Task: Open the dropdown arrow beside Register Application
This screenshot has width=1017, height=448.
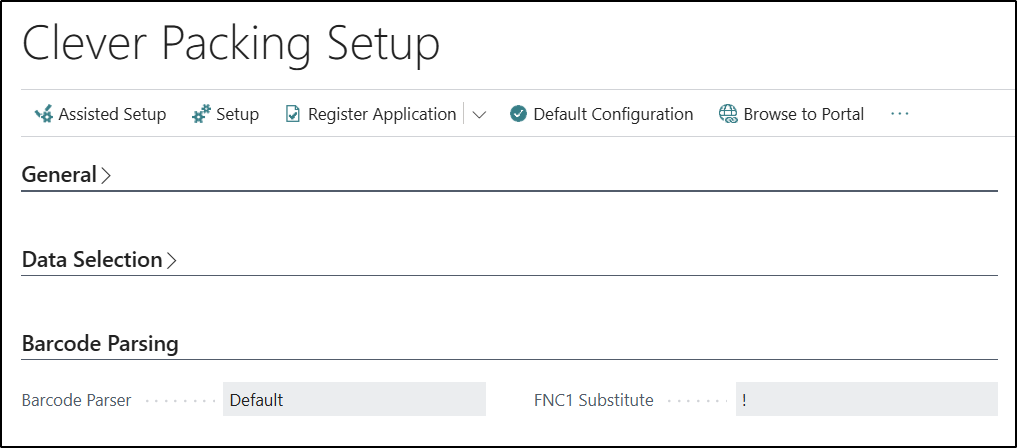Action: 479,115
